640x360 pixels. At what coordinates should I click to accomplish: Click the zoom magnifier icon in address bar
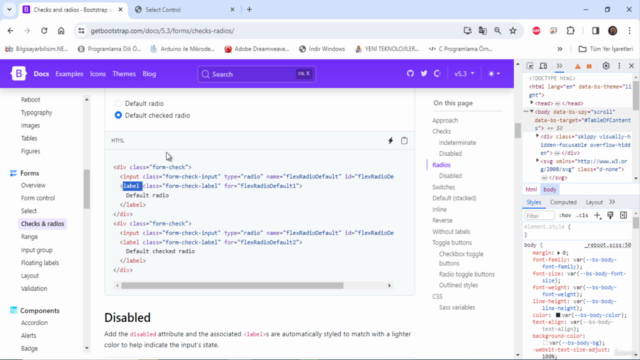[498, 31]
